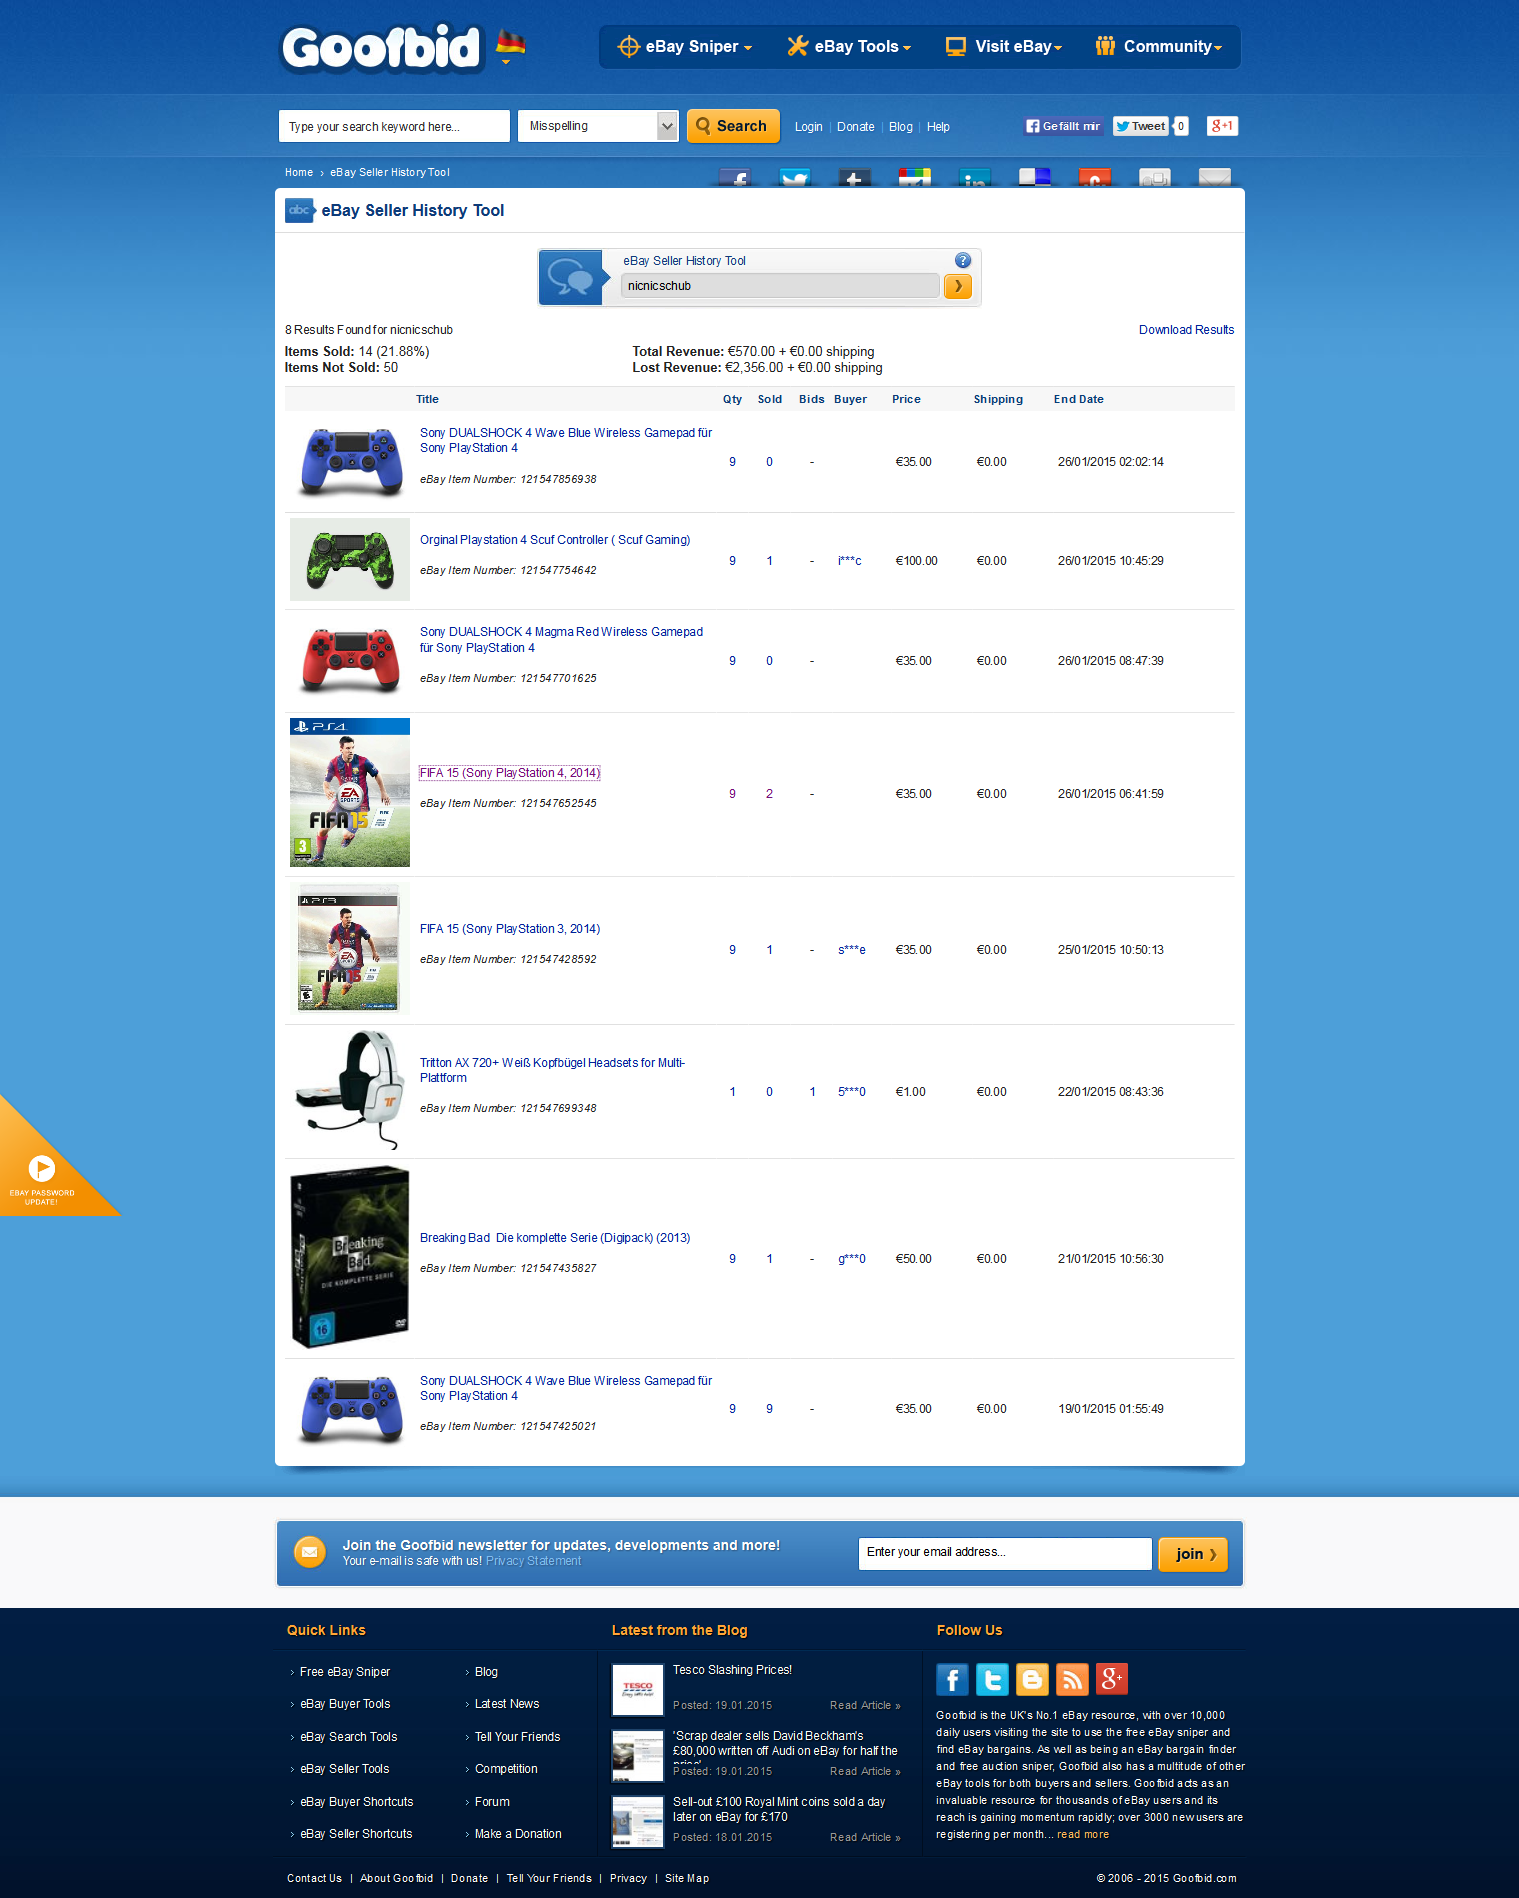Open the German flag language selector
The height and width of the screenshot is (1898, 1519).
[510, 46]
